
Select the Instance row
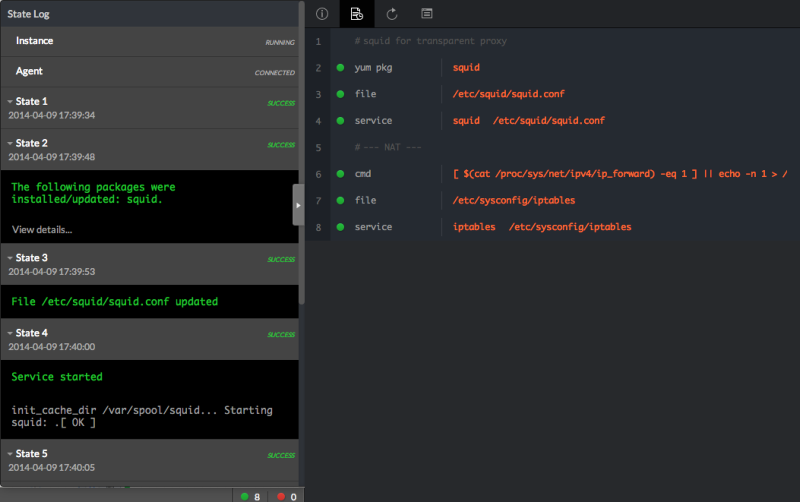[x=149, y=41]
